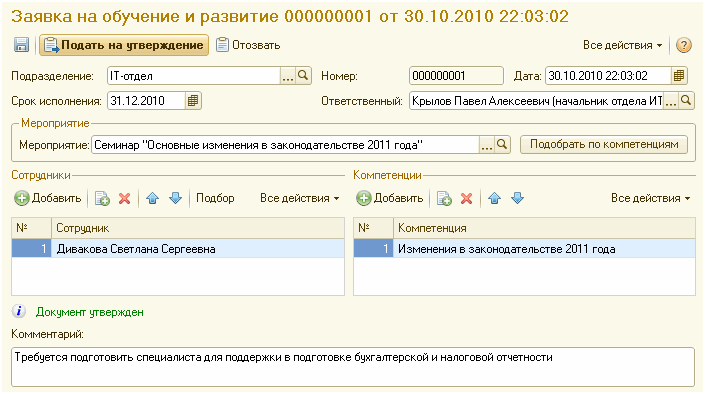Viewport: 706px width, 394px height.
Task: Click Отозвать to withdraw the request
Action: (248, 45)
